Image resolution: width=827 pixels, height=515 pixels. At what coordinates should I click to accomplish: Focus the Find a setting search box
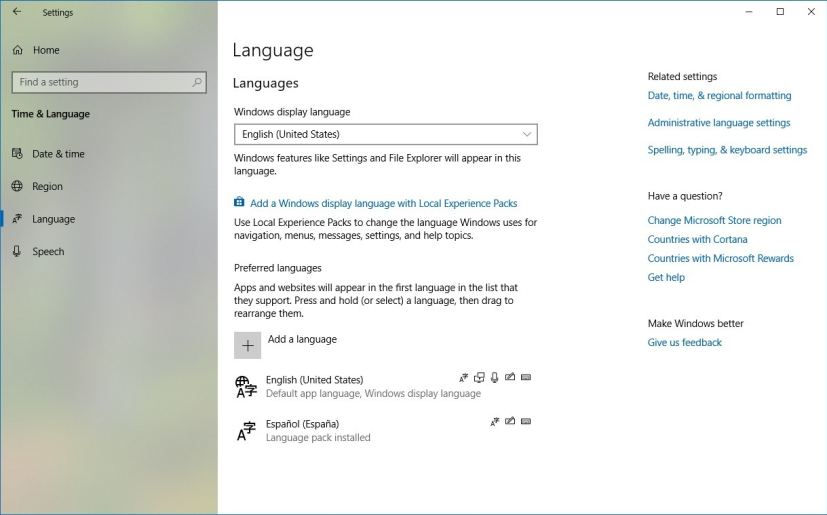pyautogui.click(x=109, y=82)
